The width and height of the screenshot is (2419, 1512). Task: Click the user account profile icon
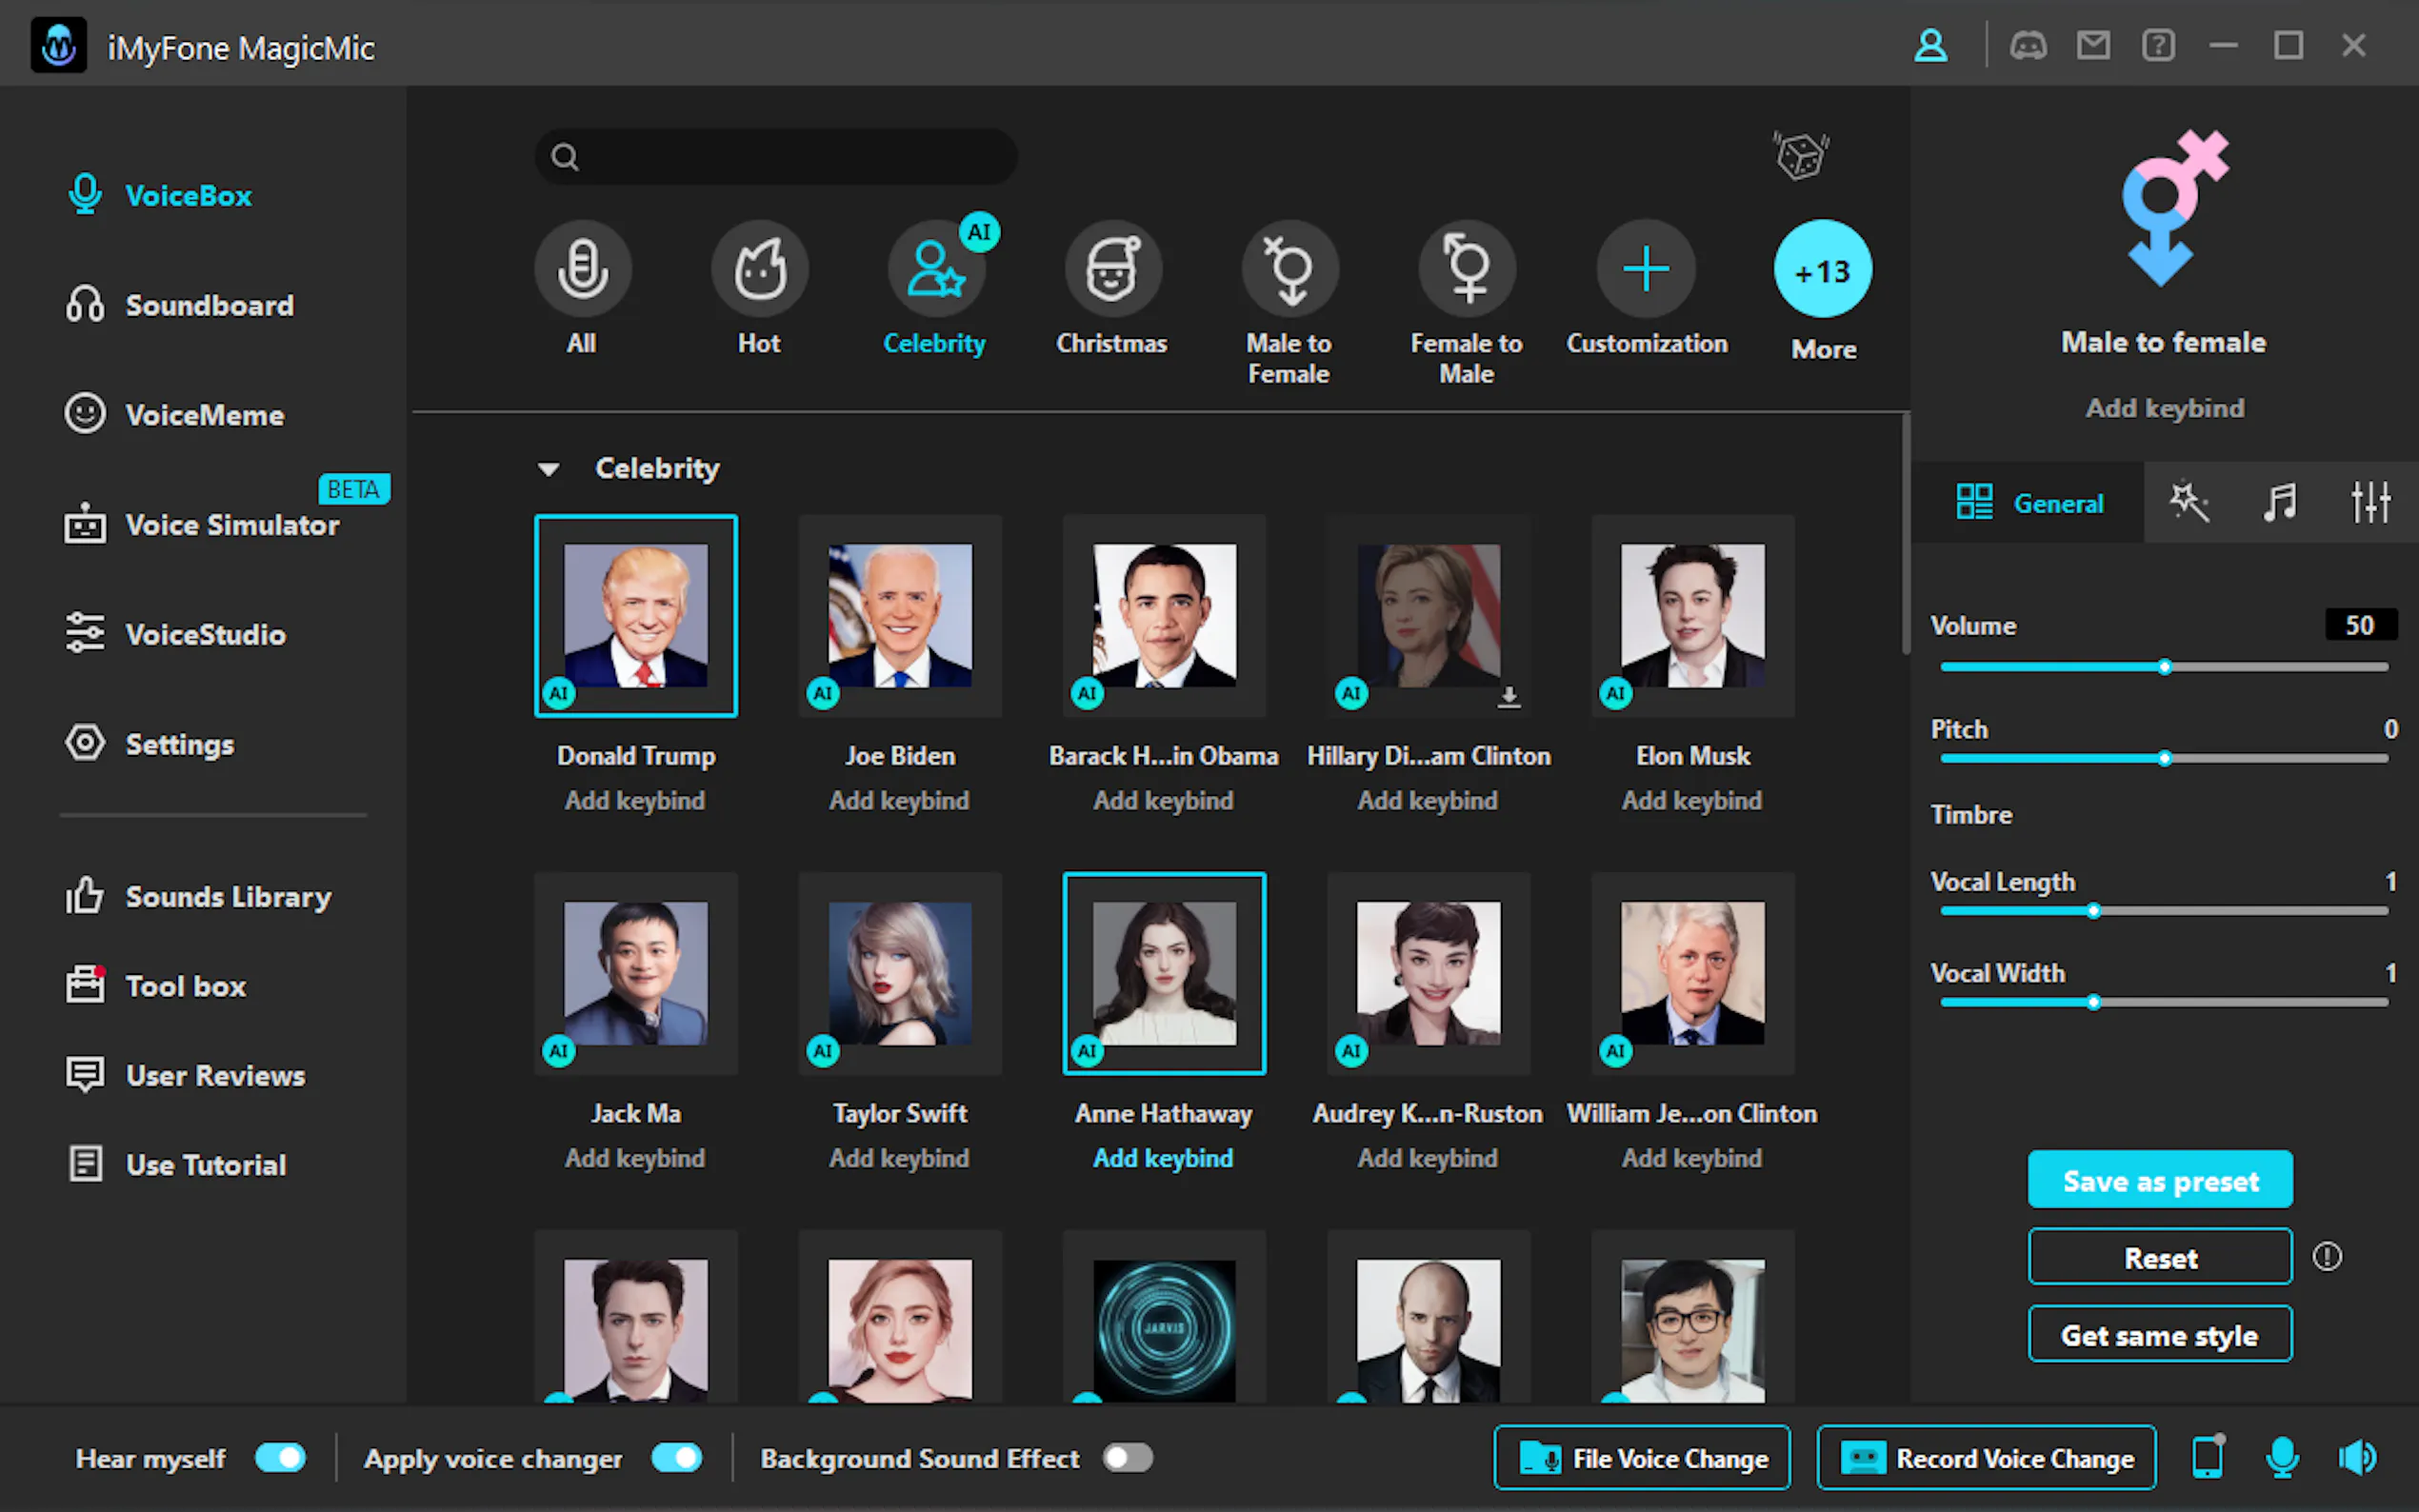point(1930,46)
